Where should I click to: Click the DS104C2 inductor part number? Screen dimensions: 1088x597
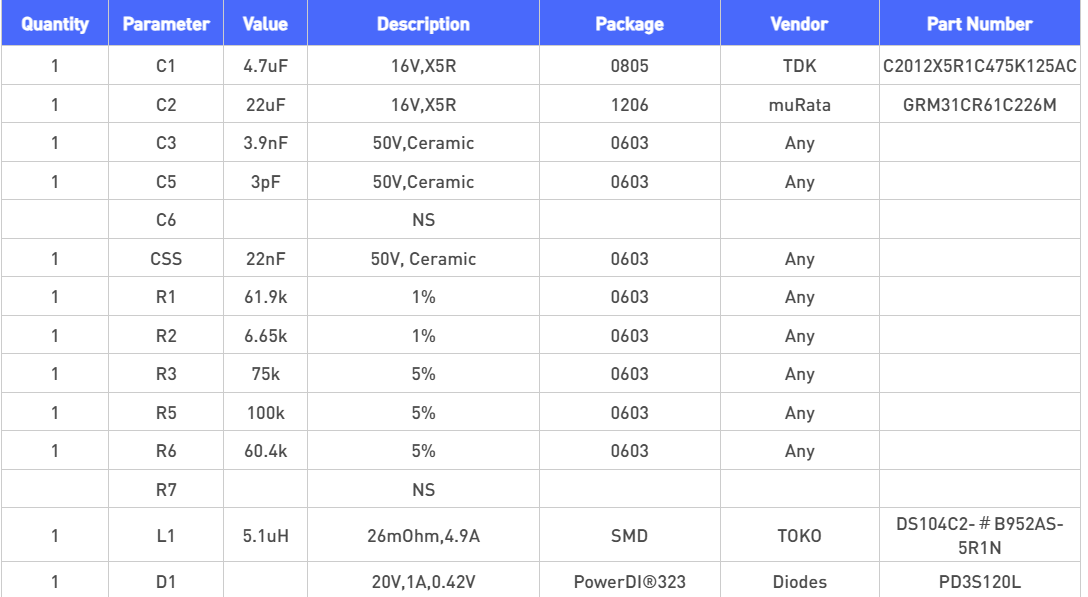[x=979, y=536]
